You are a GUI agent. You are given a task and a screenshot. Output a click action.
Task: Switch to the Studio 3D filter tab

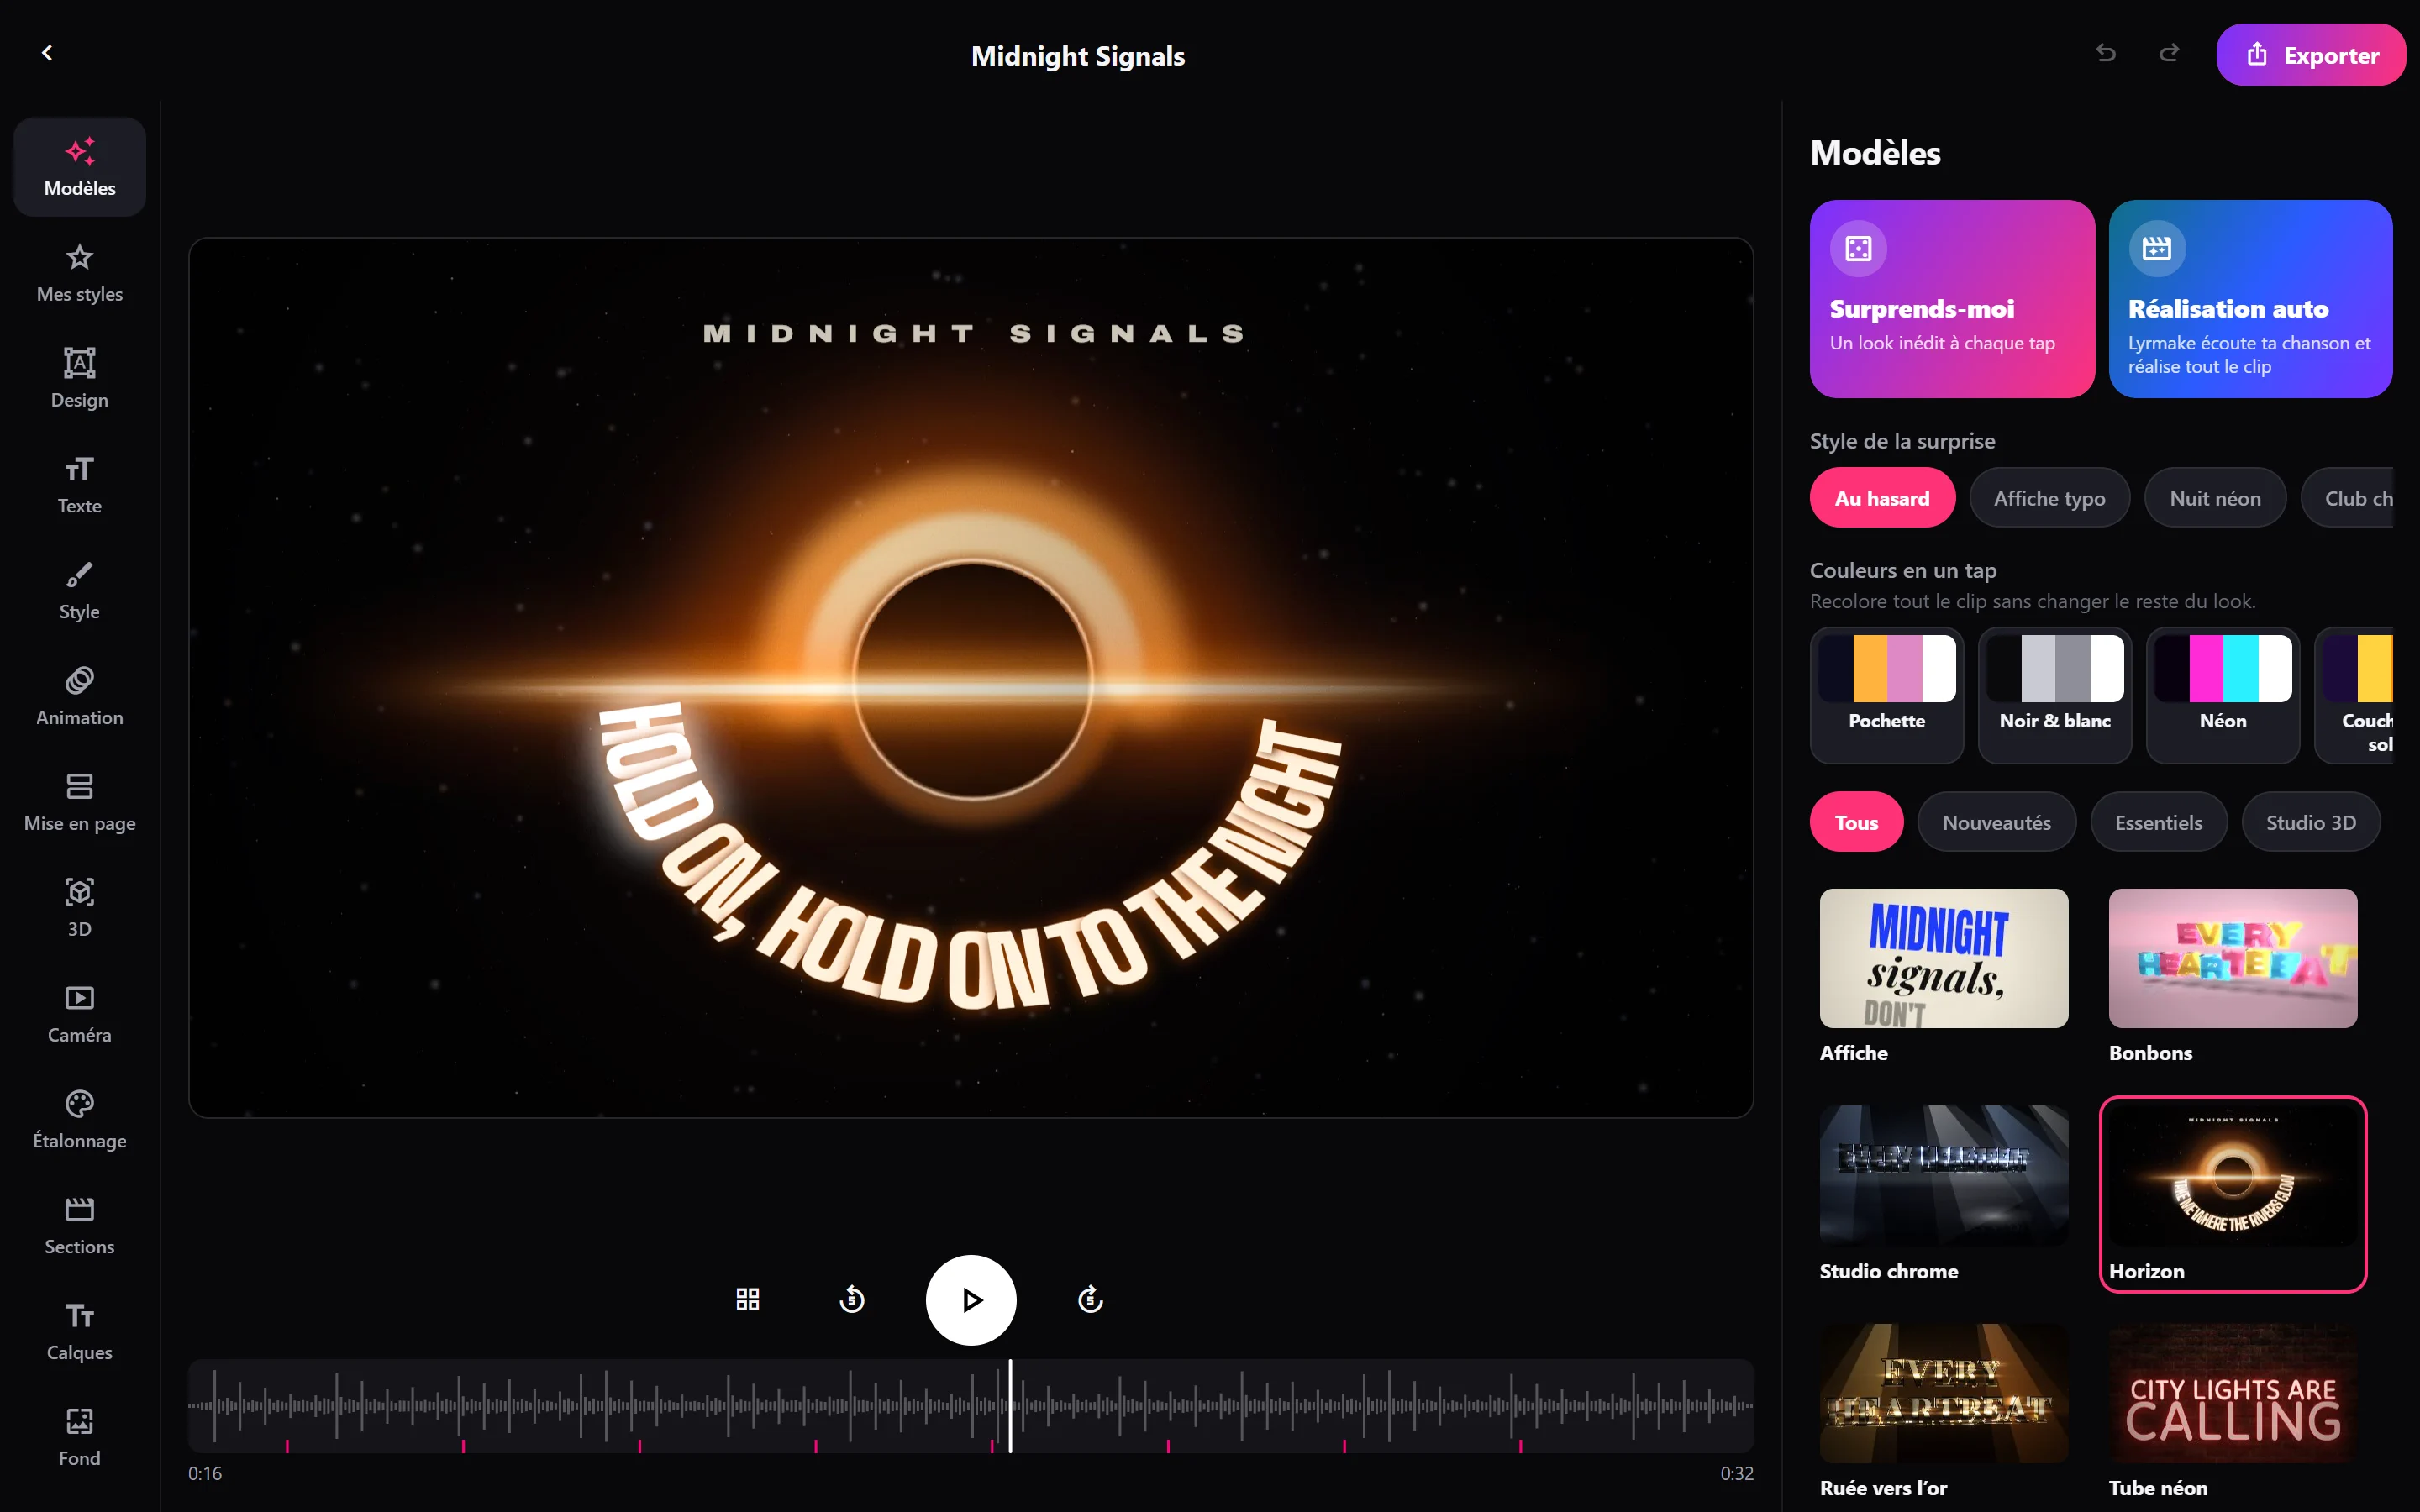(x=2310, y=822)
